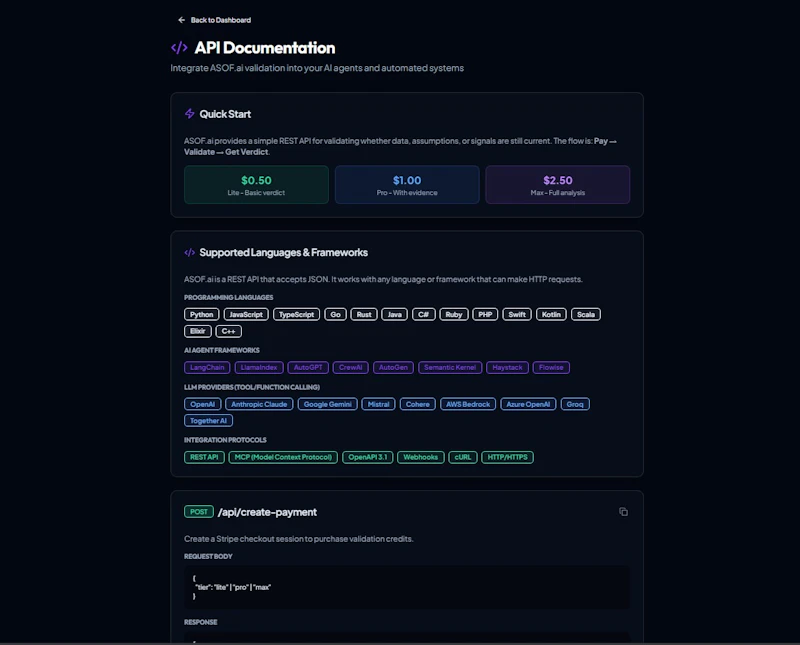Image resolution: width=800 pixels, height=645 pixels.
Task: Click the Programming Languages section label
Action: point(229,297)
